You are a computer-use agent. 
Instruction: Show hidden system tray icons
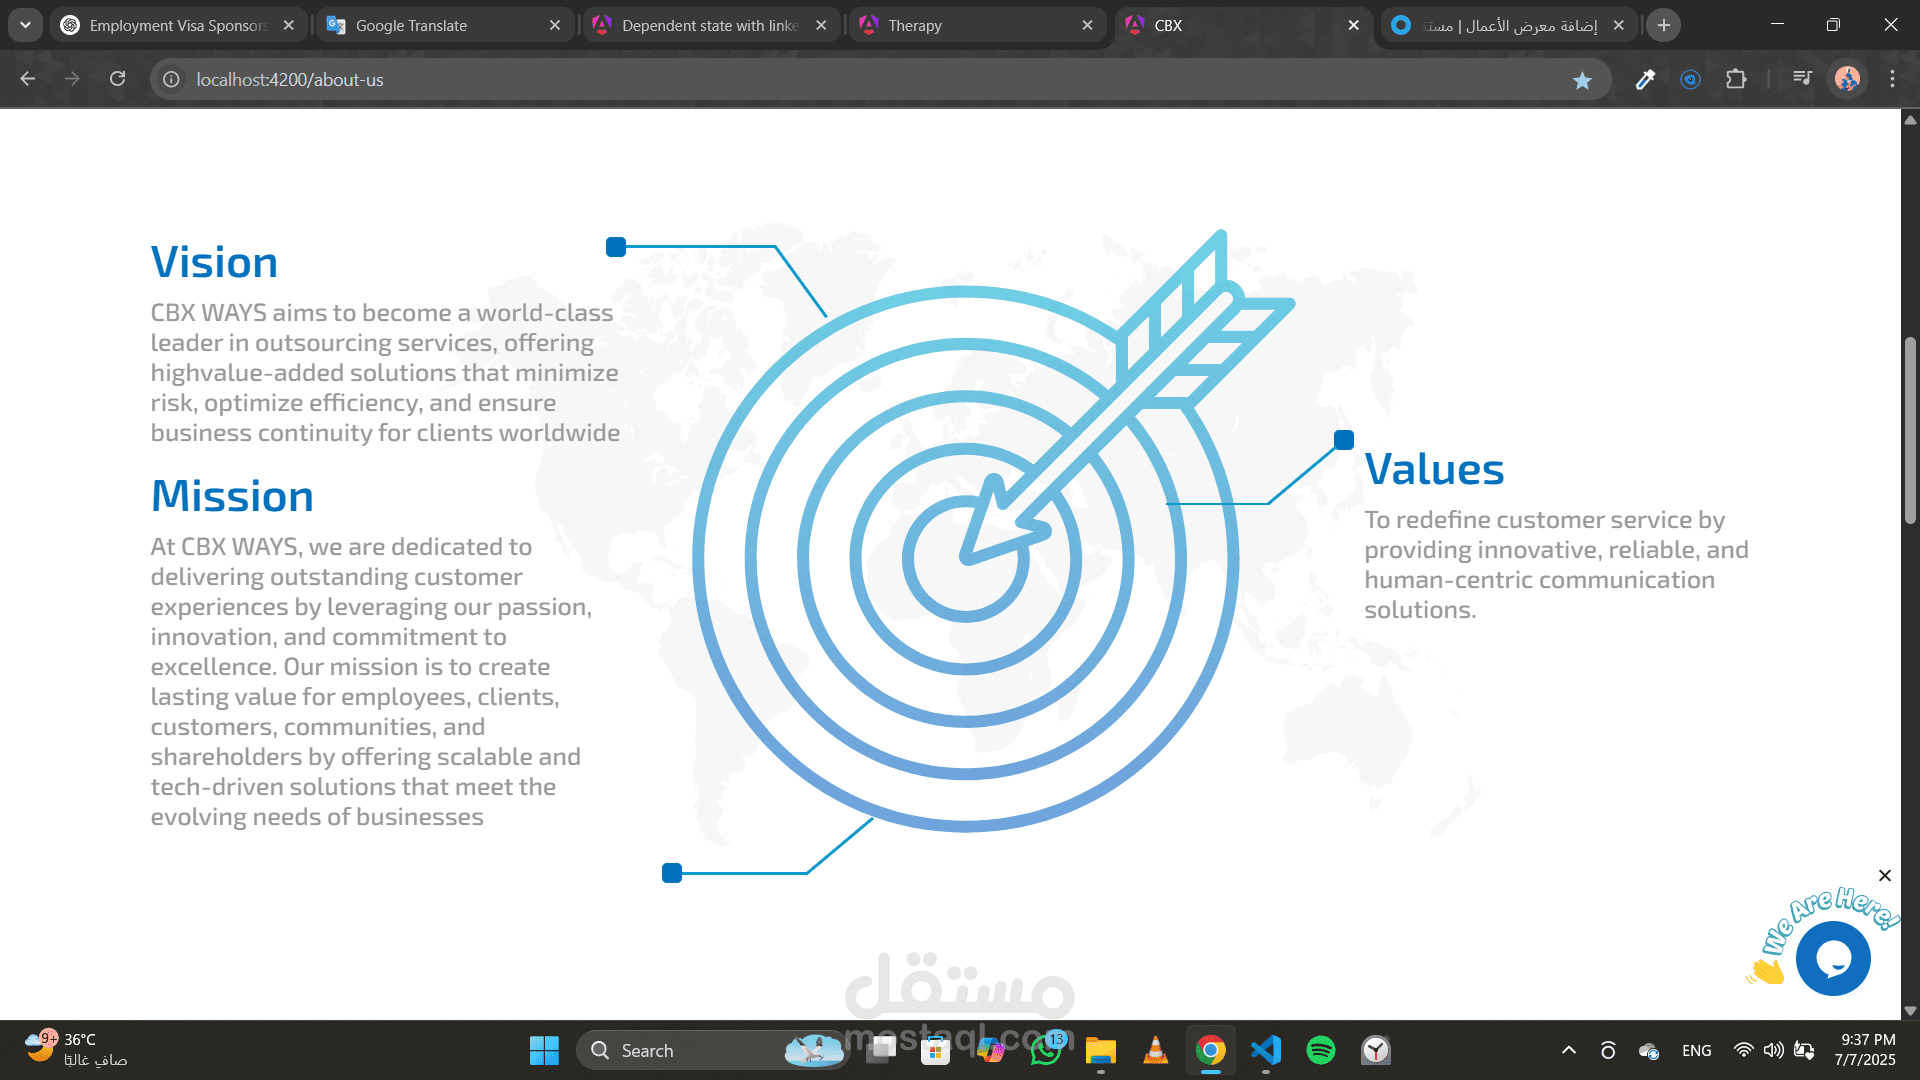[1569, 1051]
